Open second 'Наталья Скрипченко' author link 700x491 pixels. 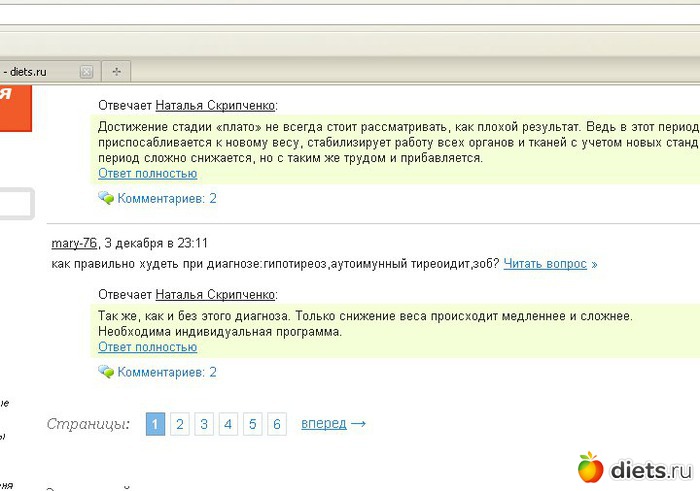pyautogui.click(x=214, y=296)
